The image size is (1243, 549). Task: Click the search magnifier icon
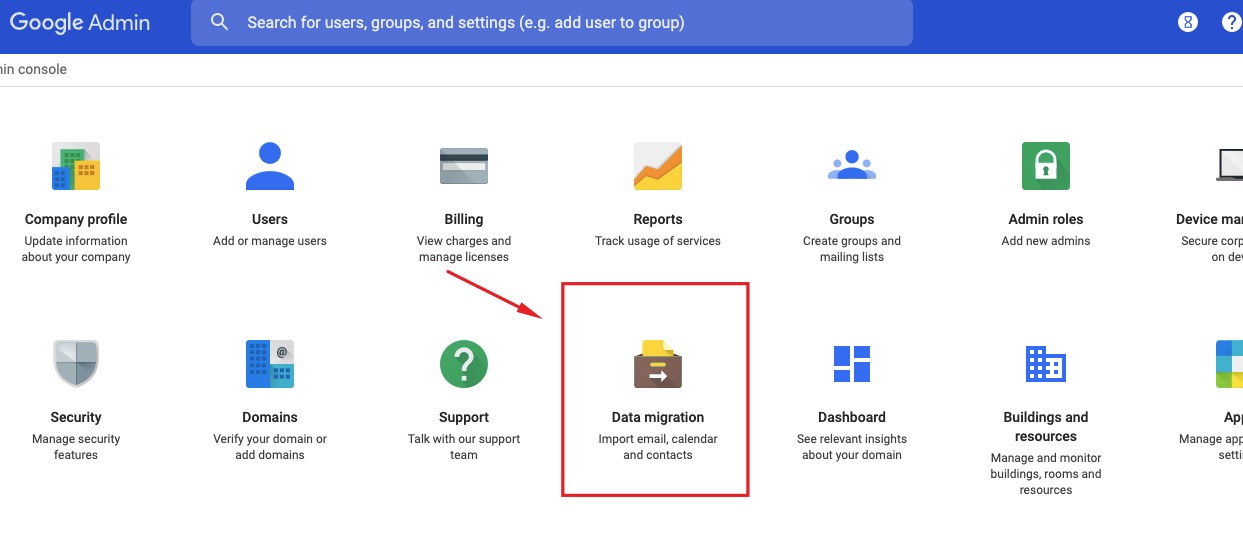pyautogui.click(x=220, y=22)
